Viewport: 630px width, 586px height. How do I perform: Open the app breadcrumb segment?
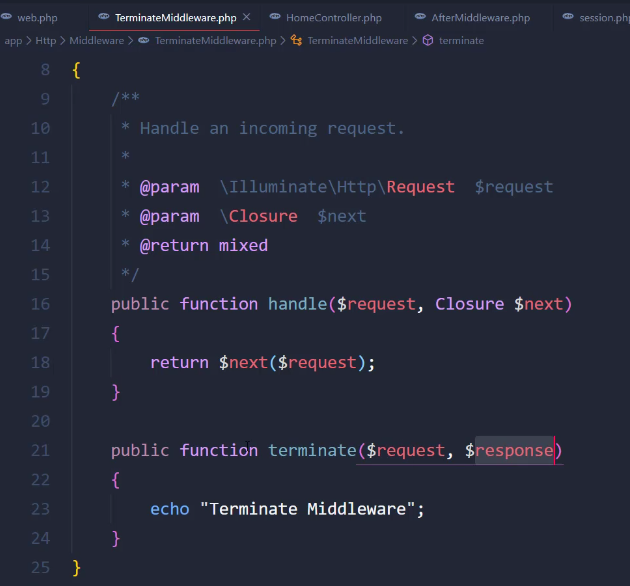coord(13,41)
